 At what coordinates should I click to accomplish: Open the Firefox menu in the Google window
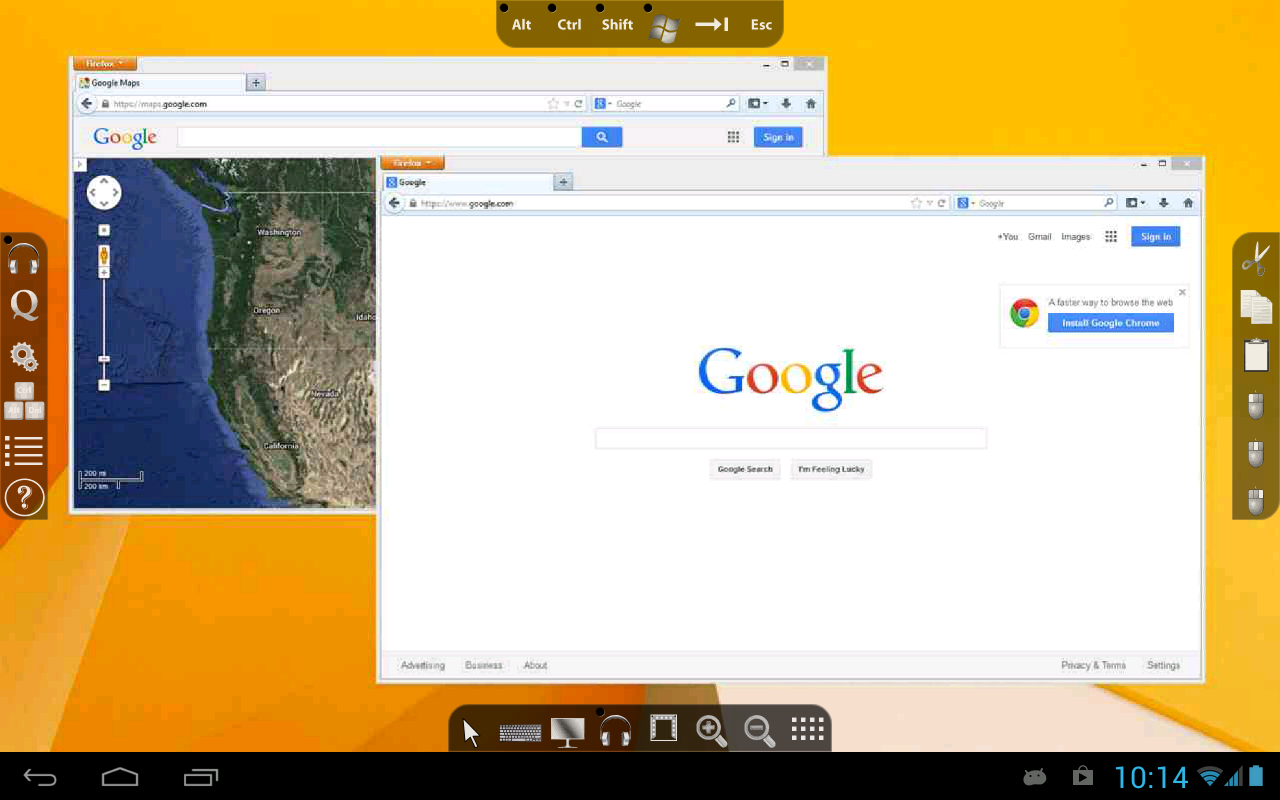(412, 163)
